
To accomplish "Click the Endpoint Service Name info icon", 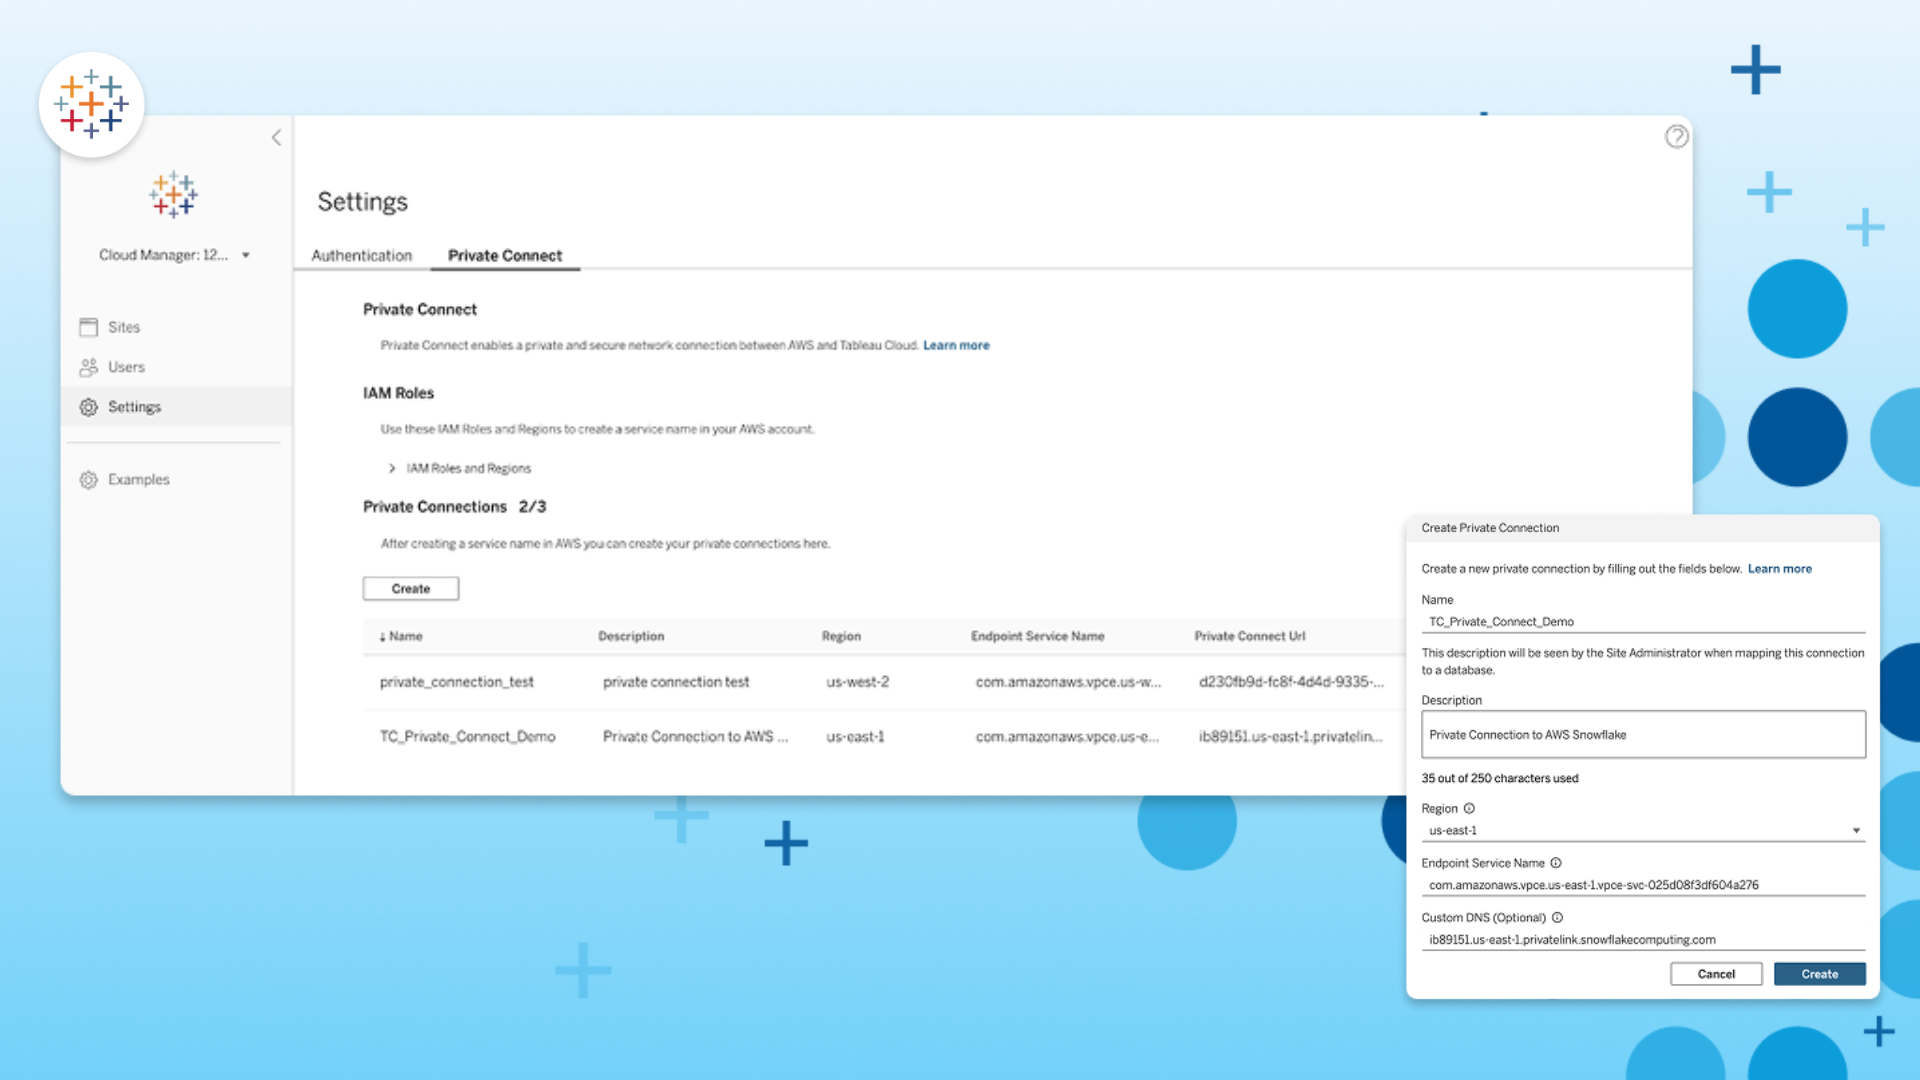I will click(1556, 863).
